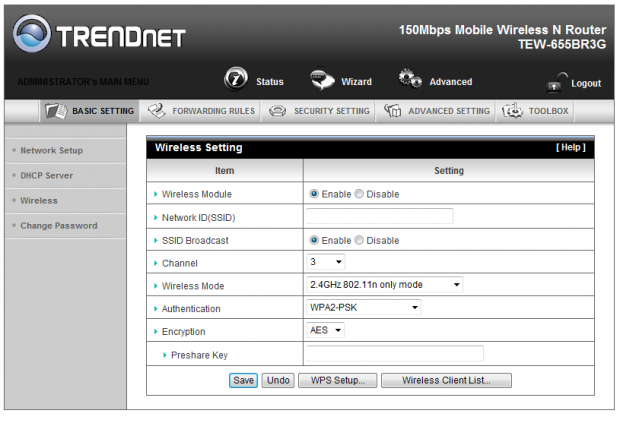The image size is (620, 423).
Task: Click the Setting column header
Action: coord(449,171)
